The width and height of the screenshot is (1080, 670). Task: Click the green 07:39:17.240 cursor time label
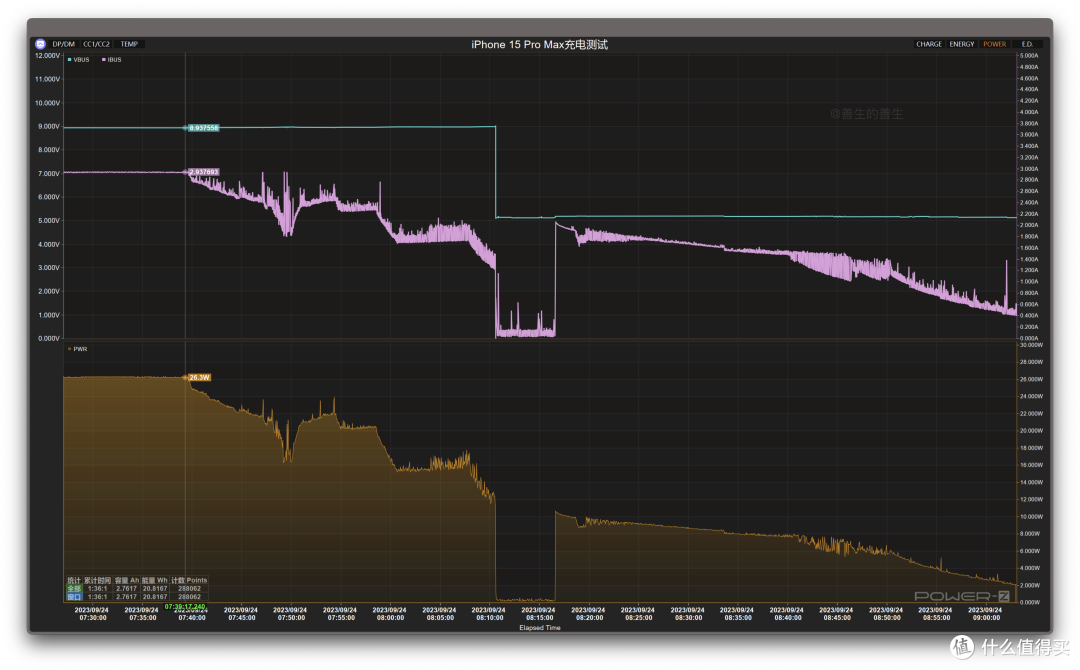(185, 607)
